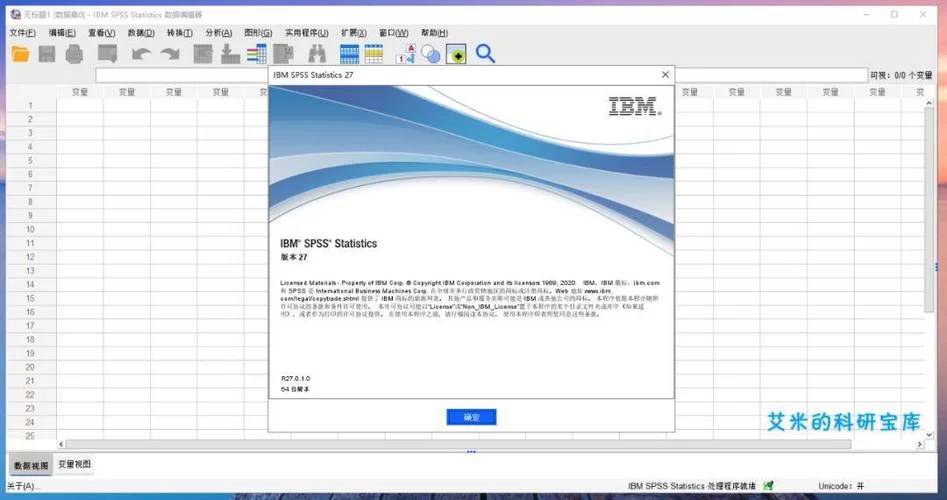Screen dimensions: 947x500
Task: Open the 编辑(E) menu
Action: 62,33
